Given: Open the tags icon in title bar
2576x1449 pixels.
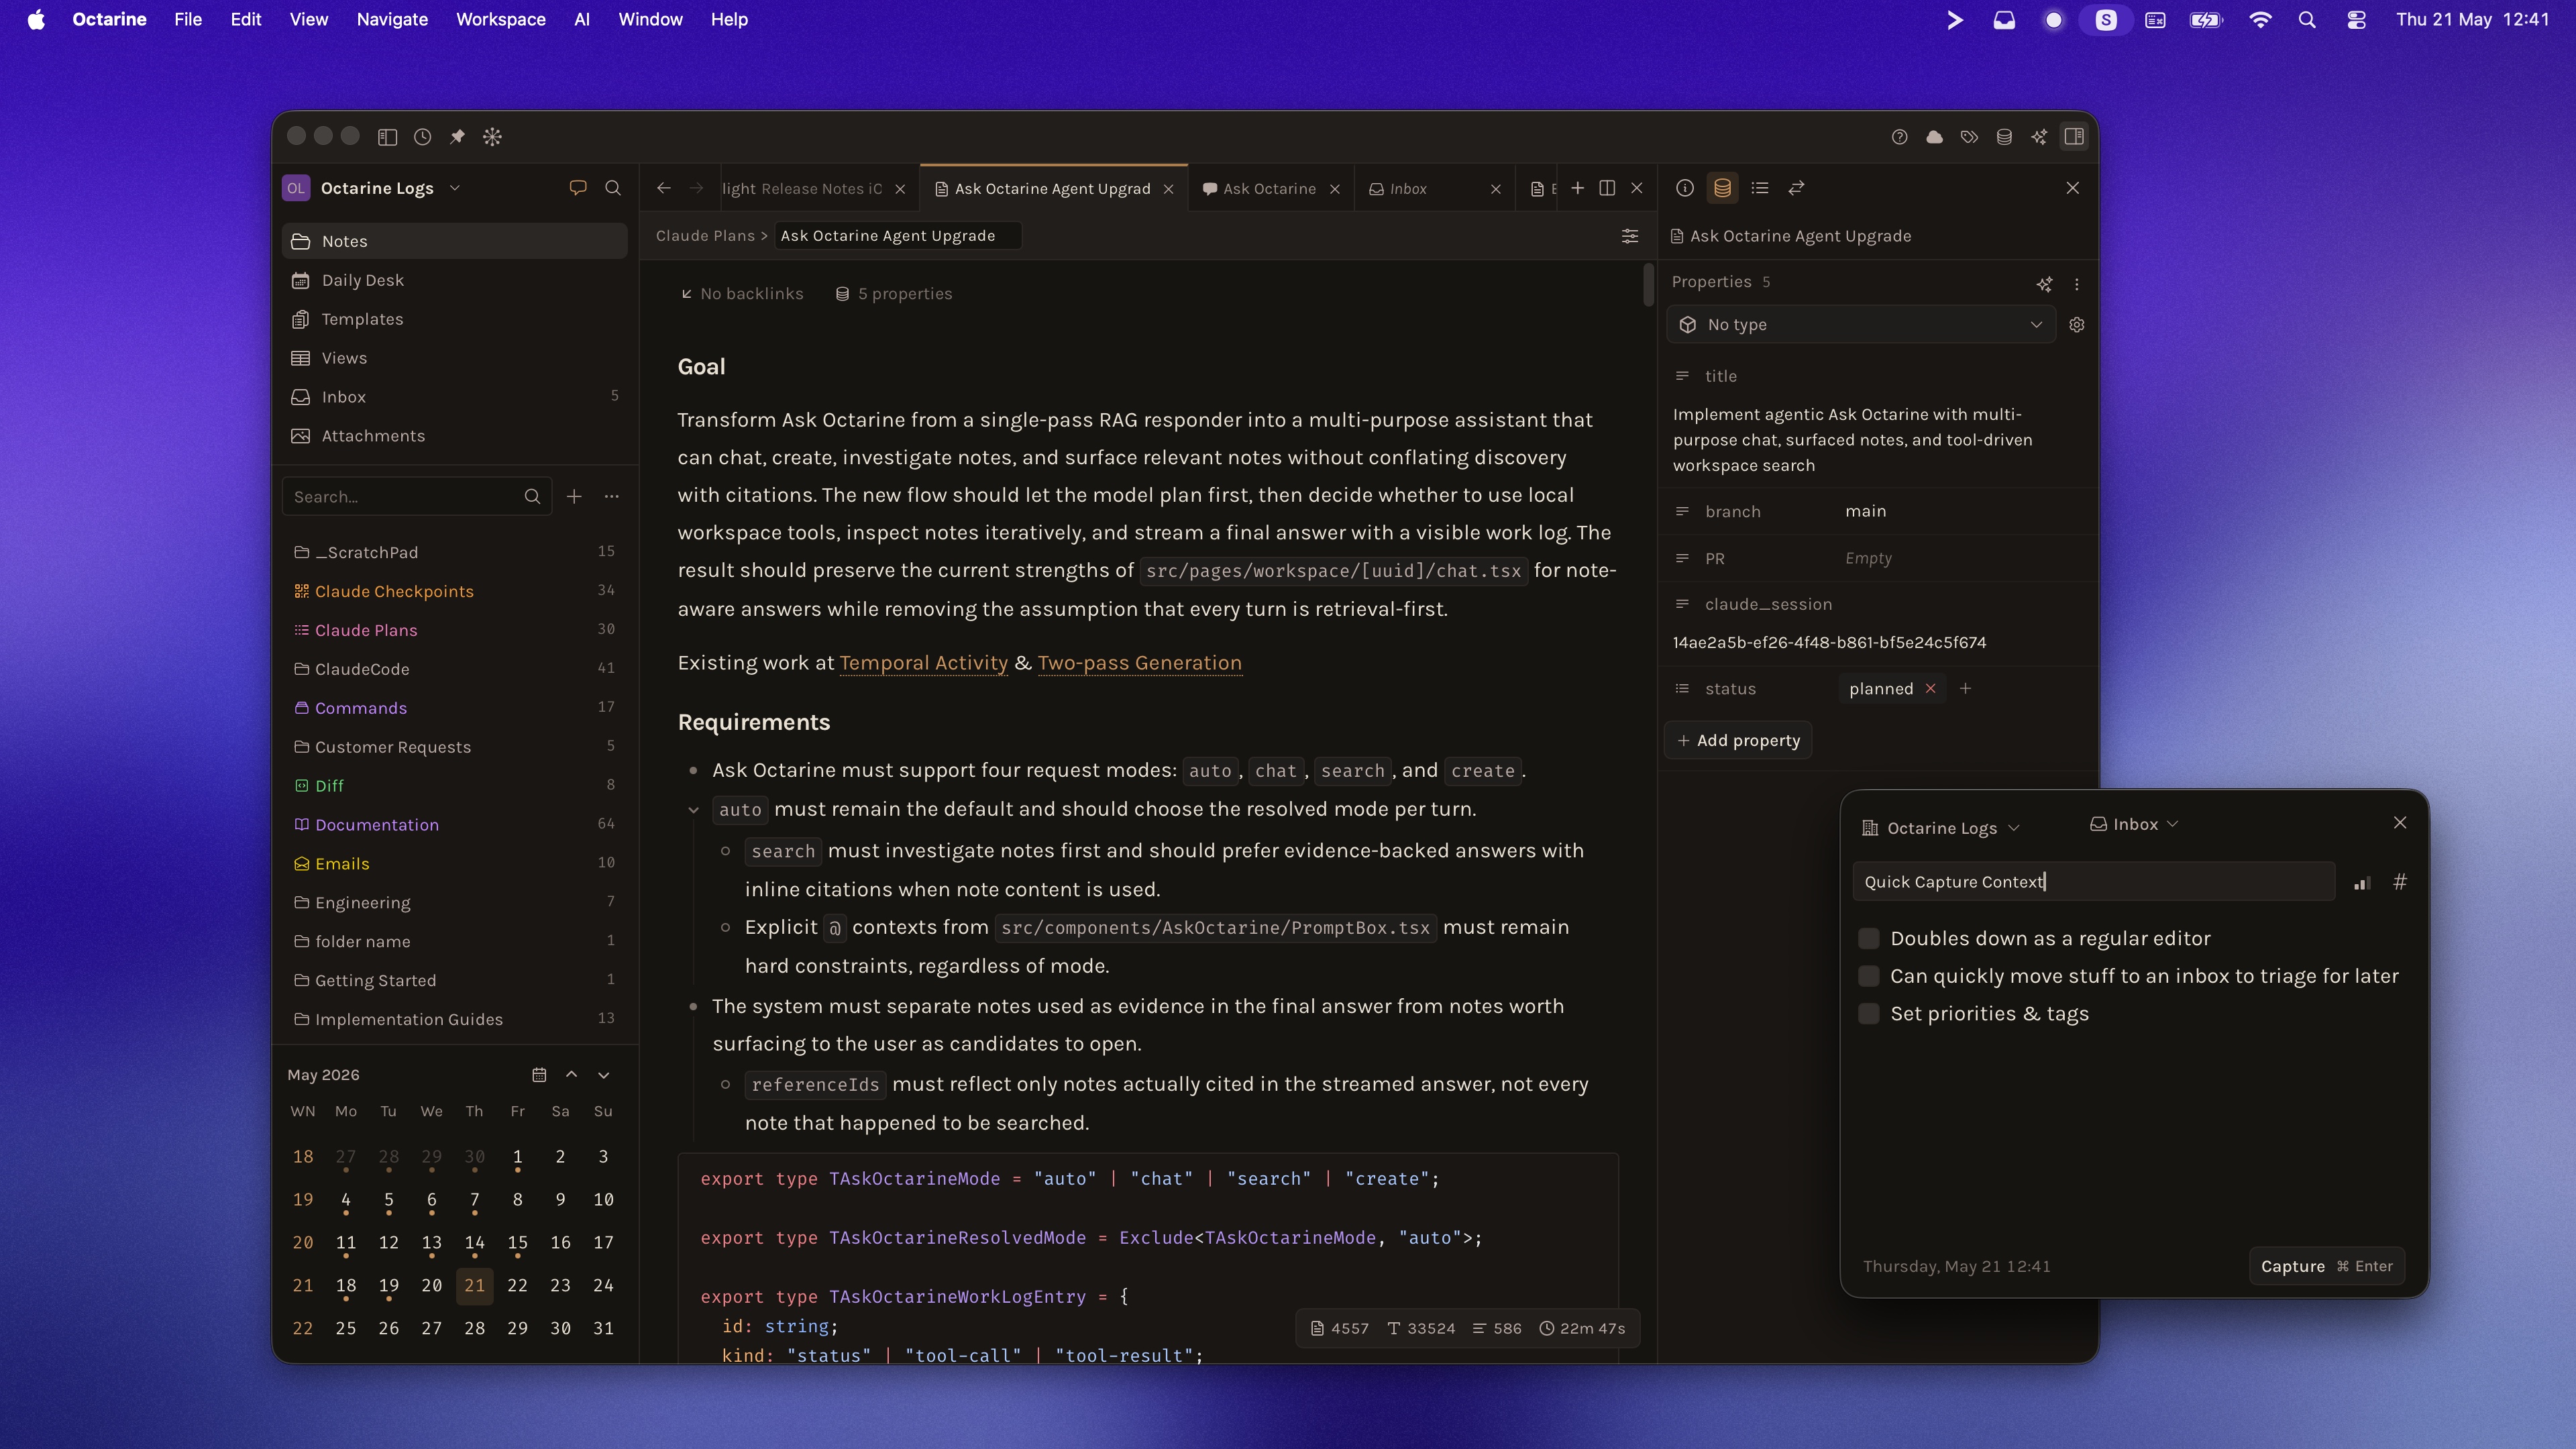Looking at the screenshot, I should pos(1969,137).
